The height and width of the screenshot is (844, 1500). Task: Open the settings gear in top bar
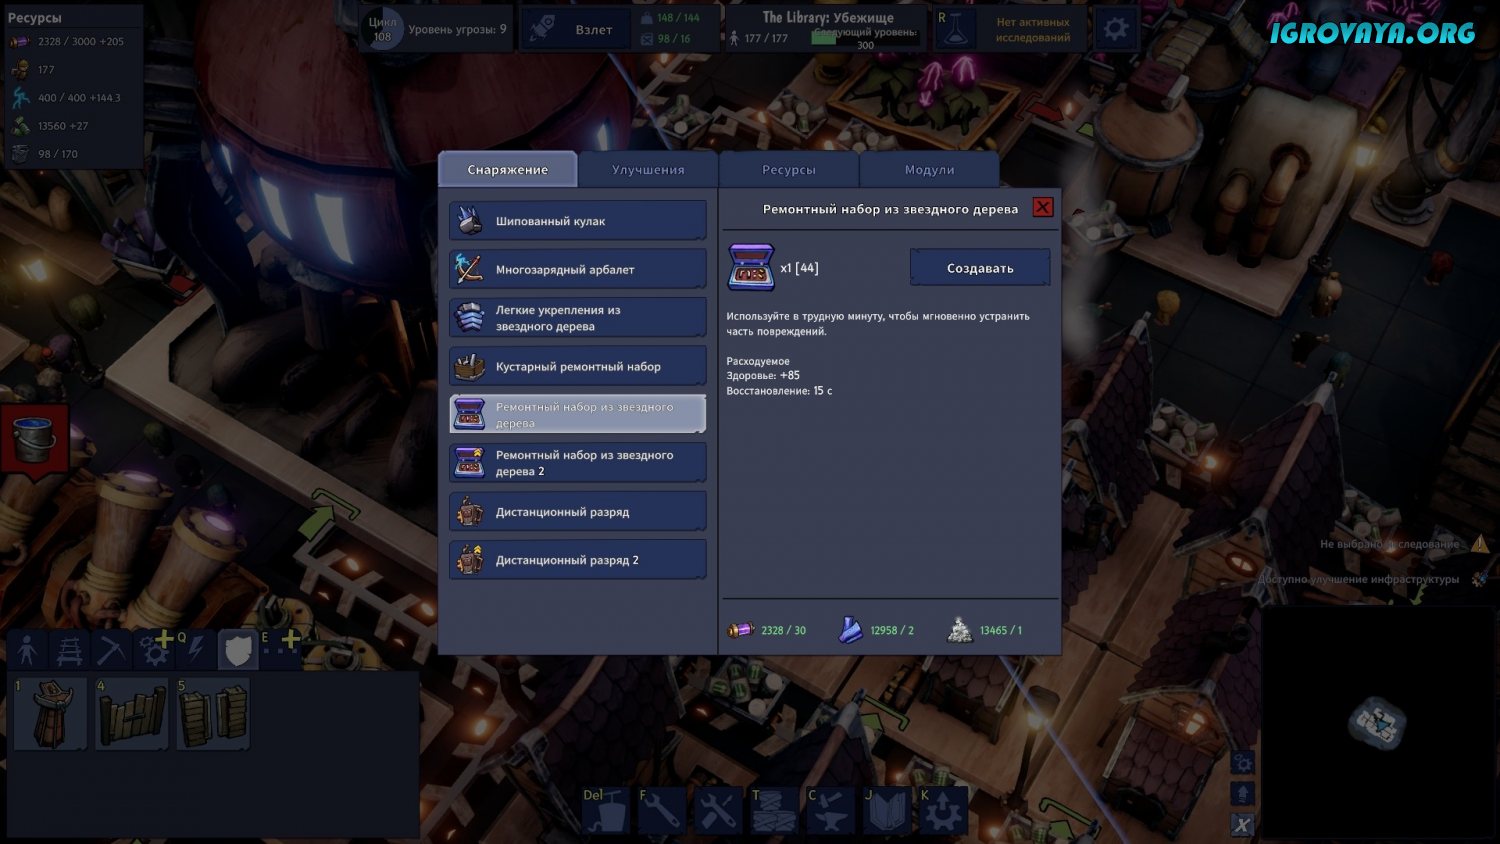[x=1115, y=29]
